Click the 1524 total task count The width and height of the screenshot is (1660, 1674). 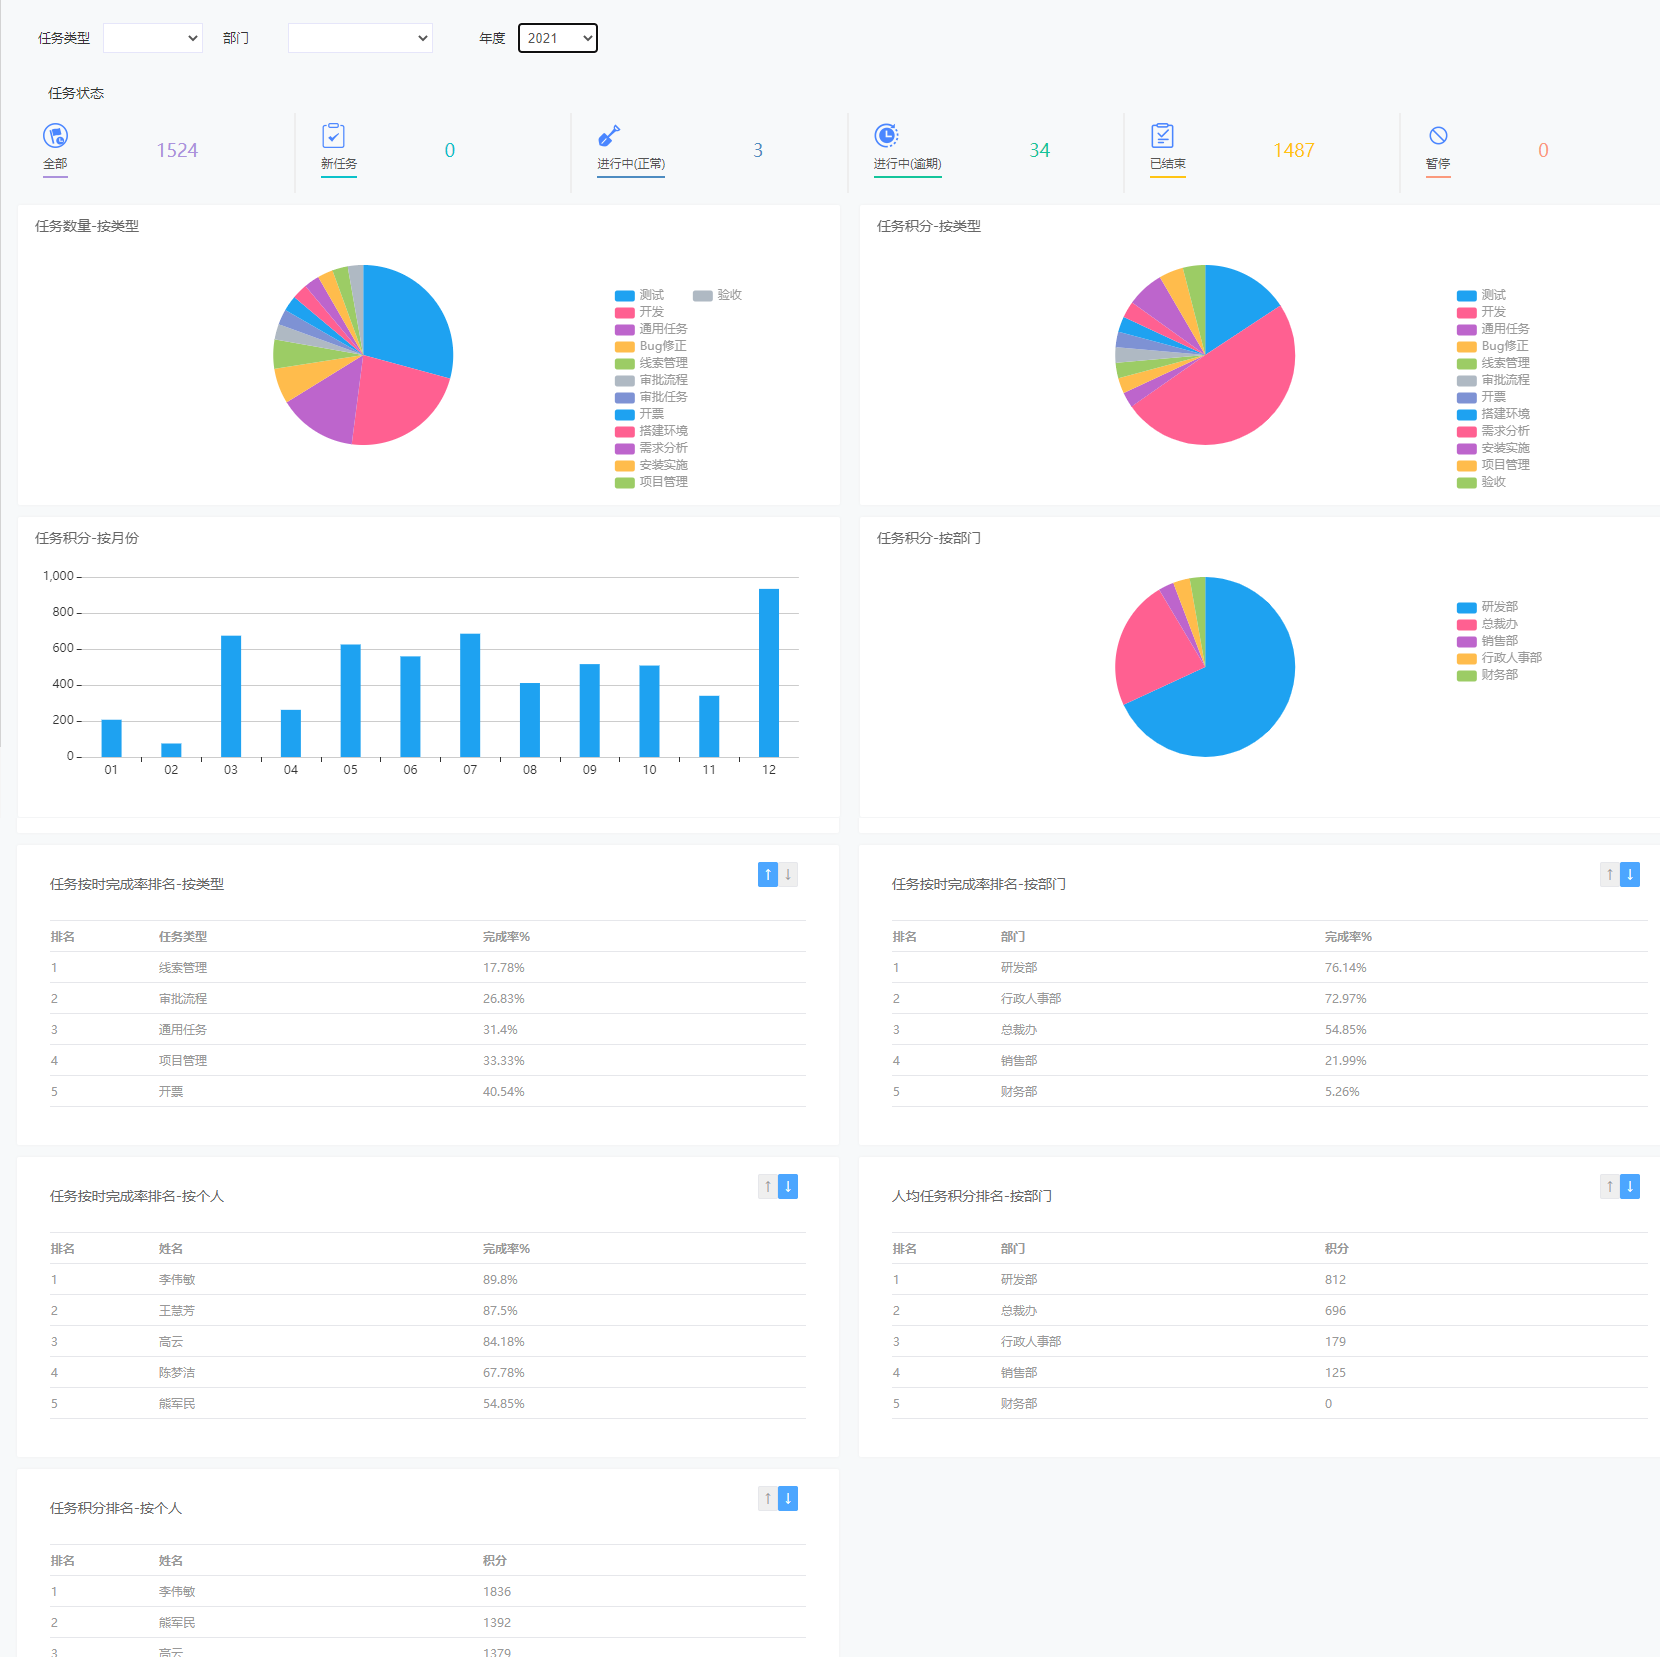(177, 150)
